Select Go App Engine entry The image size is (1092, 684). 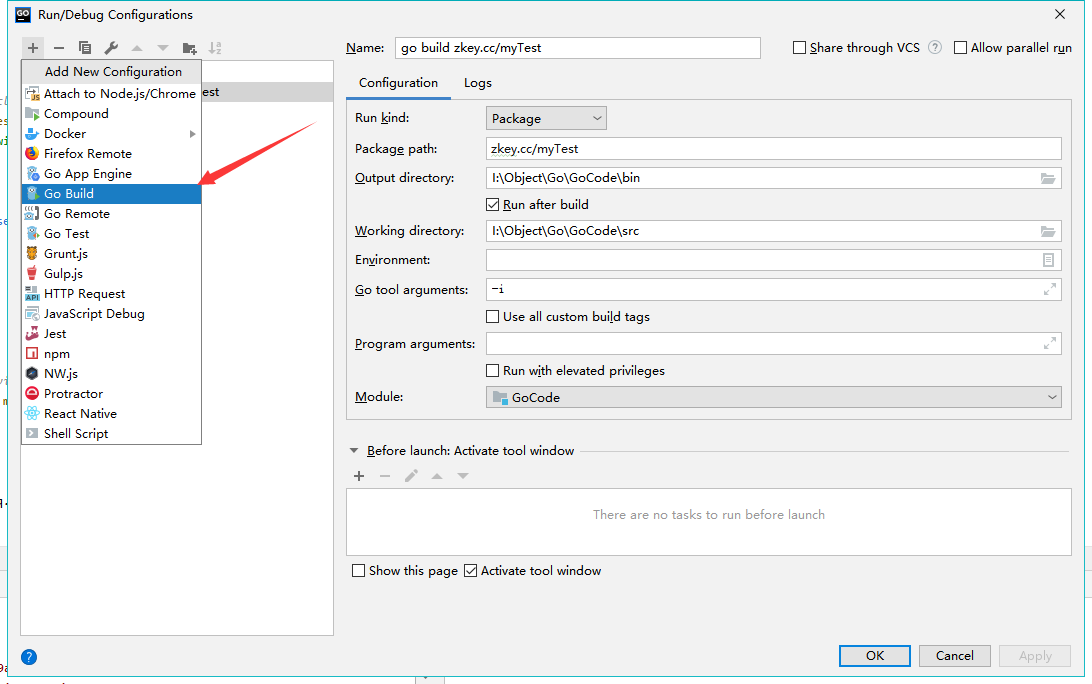pos(111,174)
